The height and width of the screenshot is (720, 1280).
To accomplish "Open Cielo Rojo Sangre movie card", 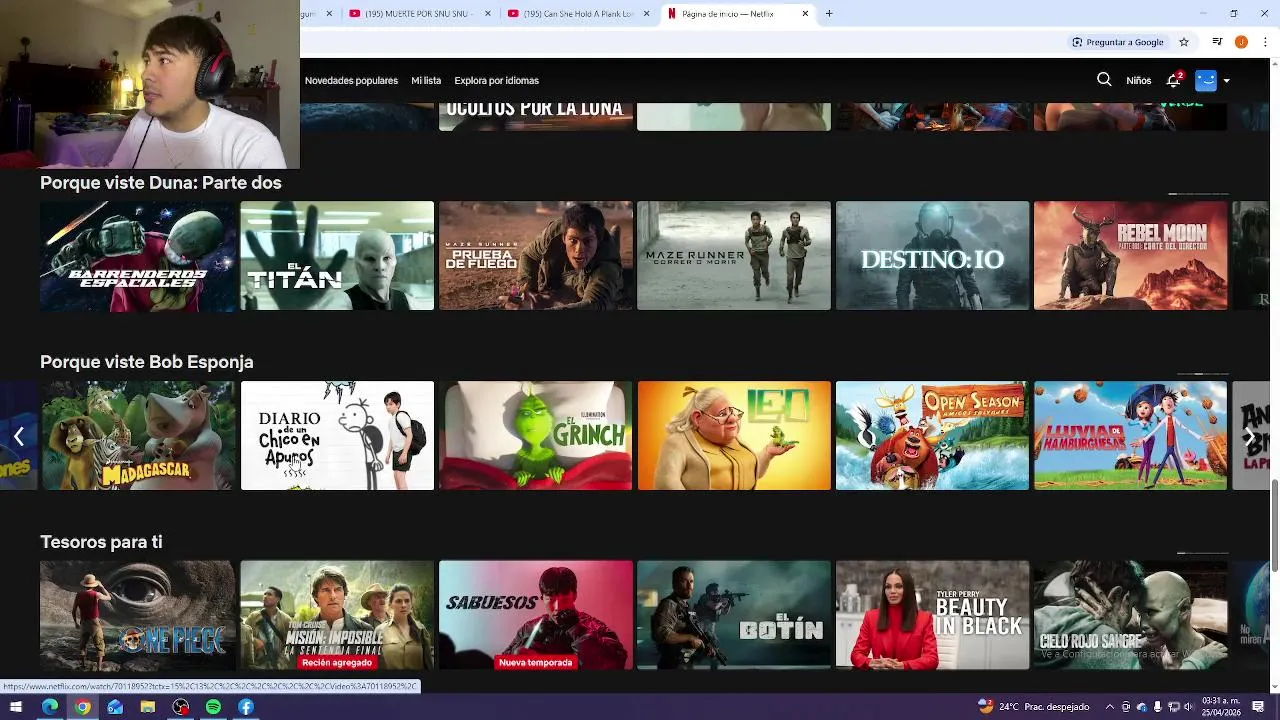I will (1130, 615).
